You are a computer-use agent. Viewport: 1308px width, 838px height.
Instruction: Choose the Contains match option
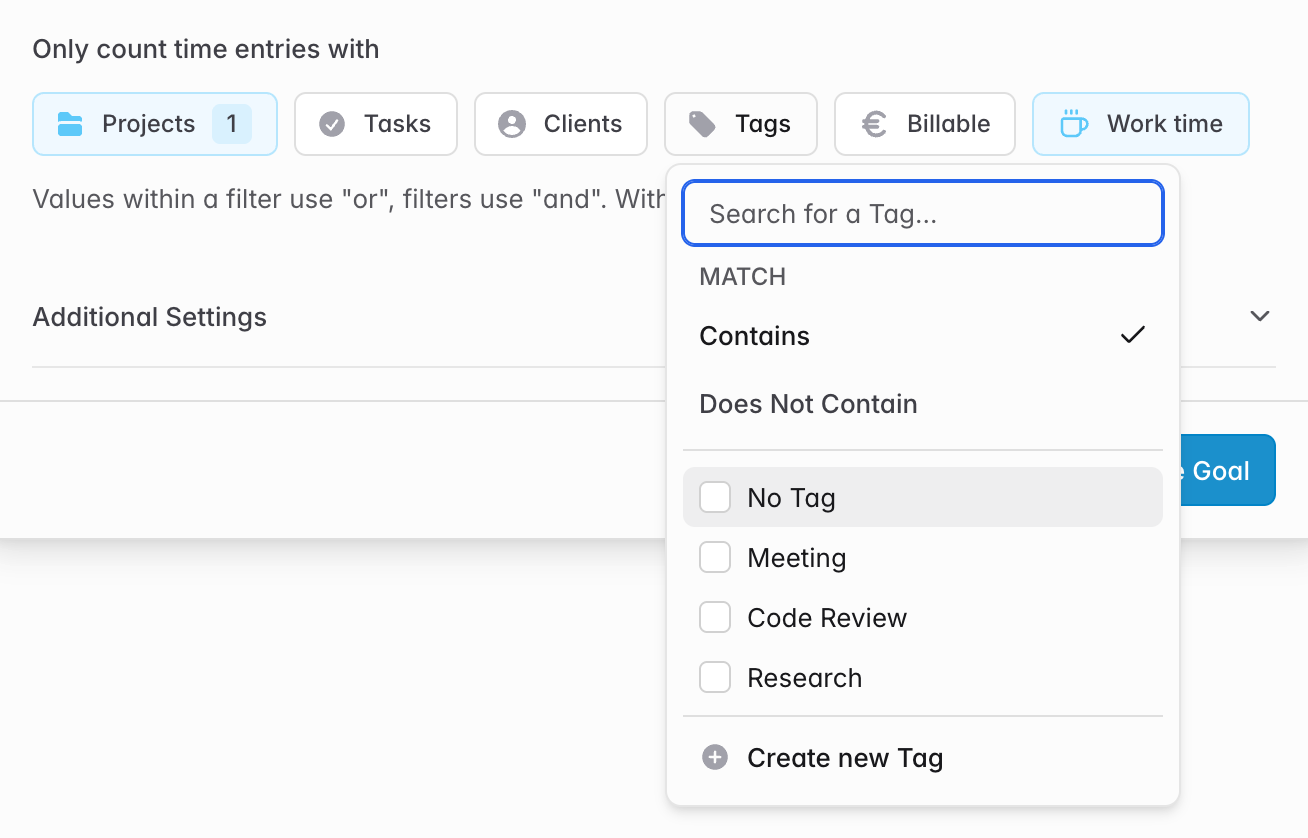(923, 336)
